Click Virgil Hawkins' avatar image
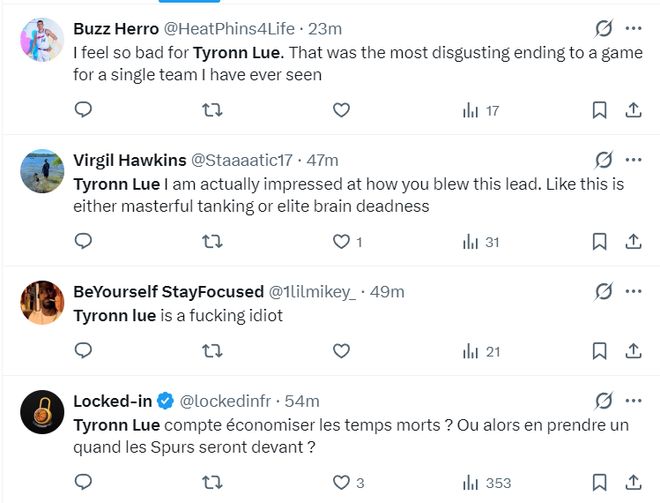This screenshot has width=660, height=503. click(x=42, y=172)
